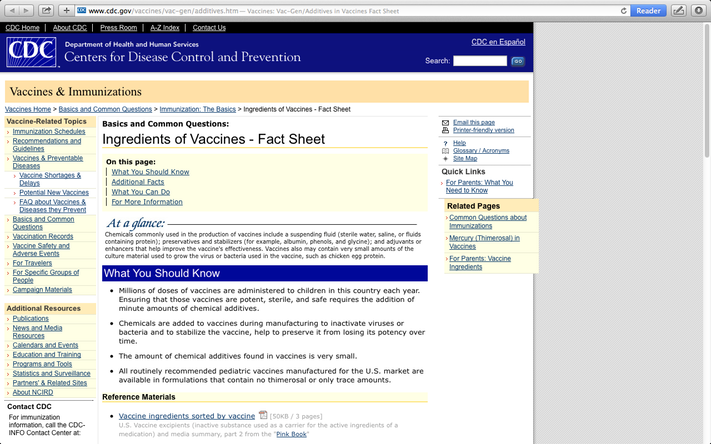The width and height of the screenshot is (711, 444).
Task: Open Press Room in top navigation
Action: 118,28
